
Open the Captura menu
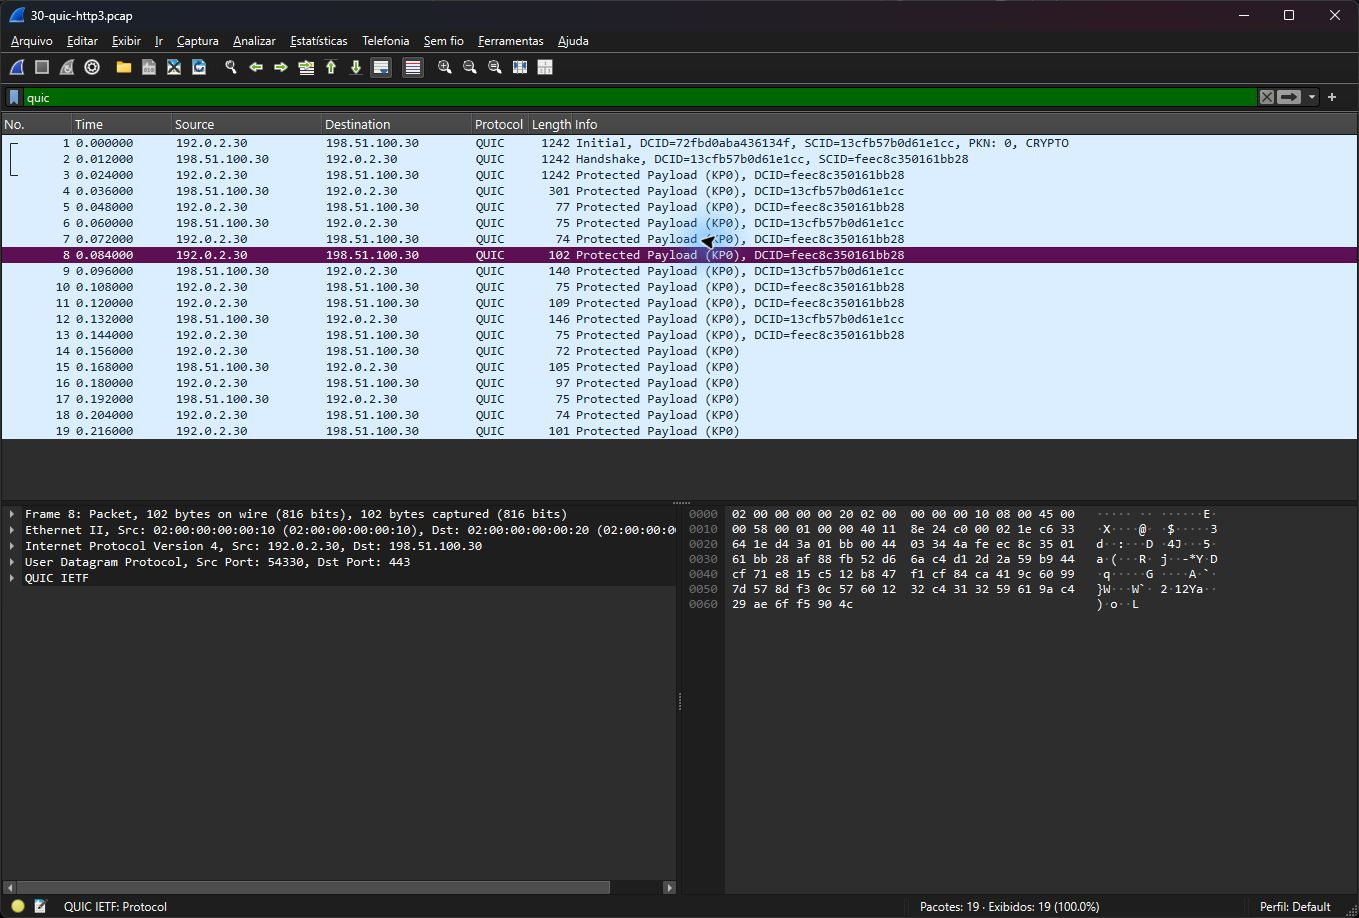pyautogui.click(x=197, y=41)
